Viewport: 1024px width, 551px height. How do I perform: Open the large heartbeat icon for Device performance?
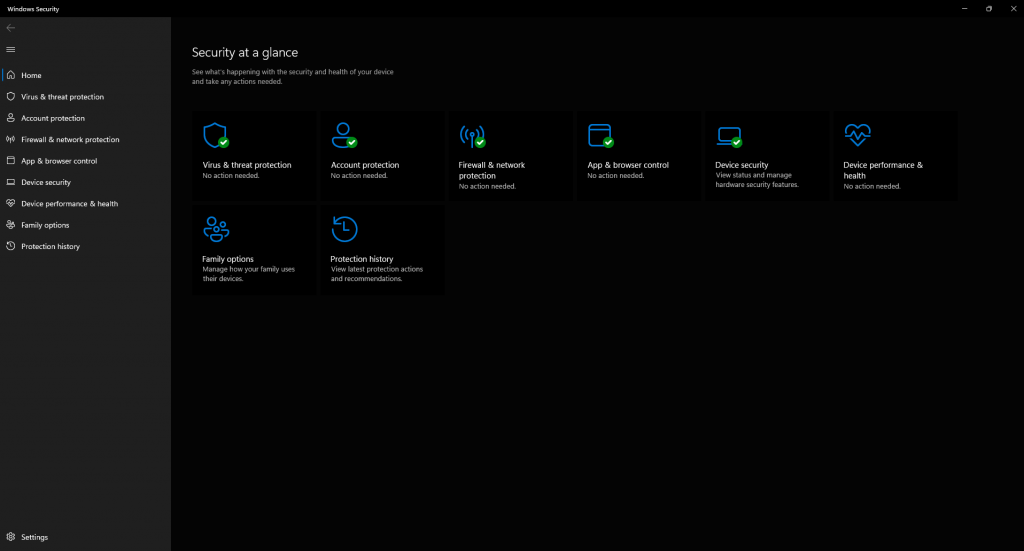click(x=857, y=135)
